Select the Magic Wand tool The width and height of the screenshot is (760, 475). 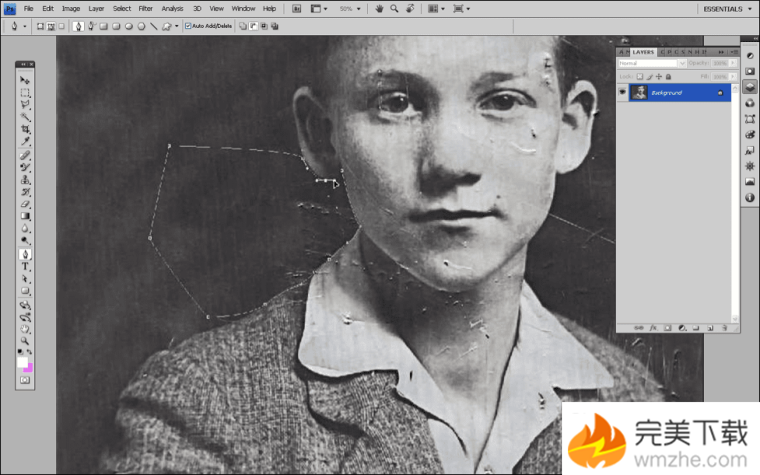point(25,117)
